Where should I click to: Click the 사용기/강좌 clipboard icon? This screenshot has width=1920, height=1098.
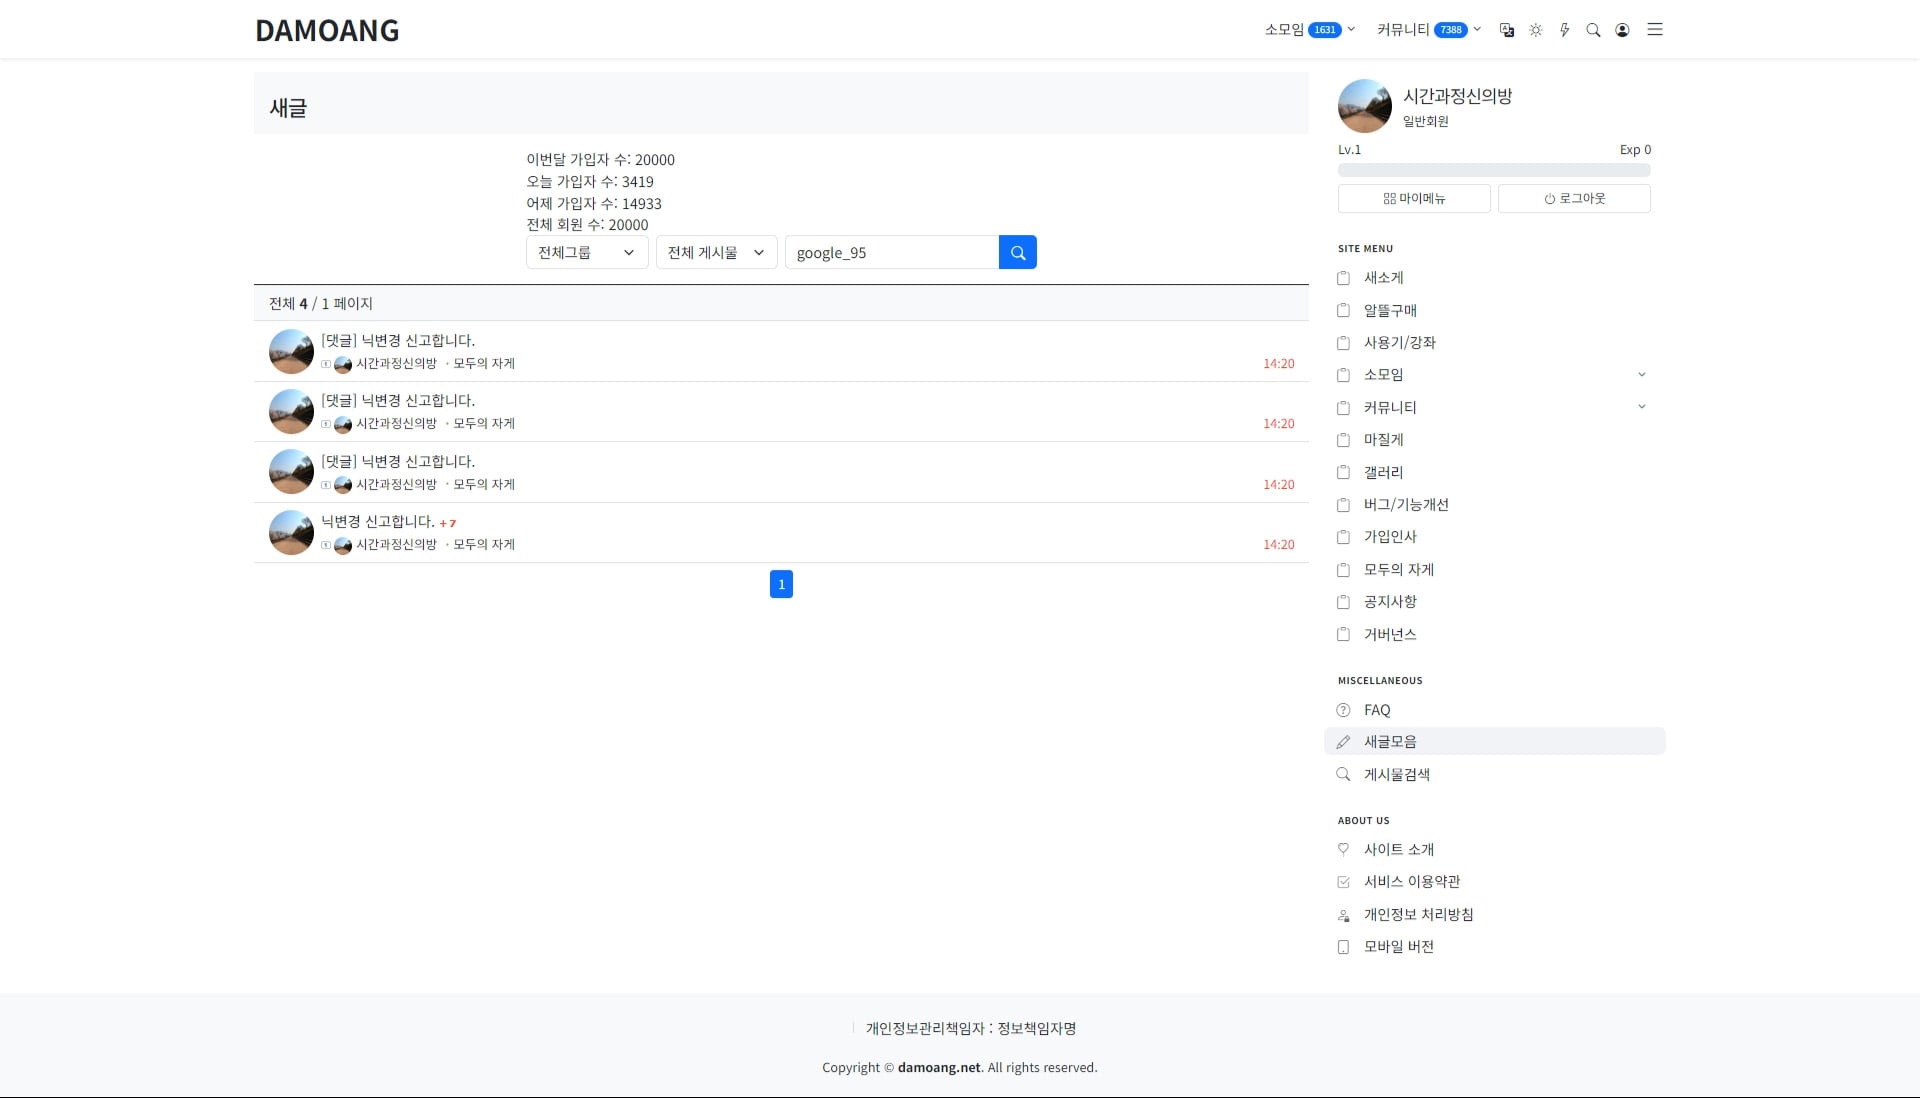1343,343
